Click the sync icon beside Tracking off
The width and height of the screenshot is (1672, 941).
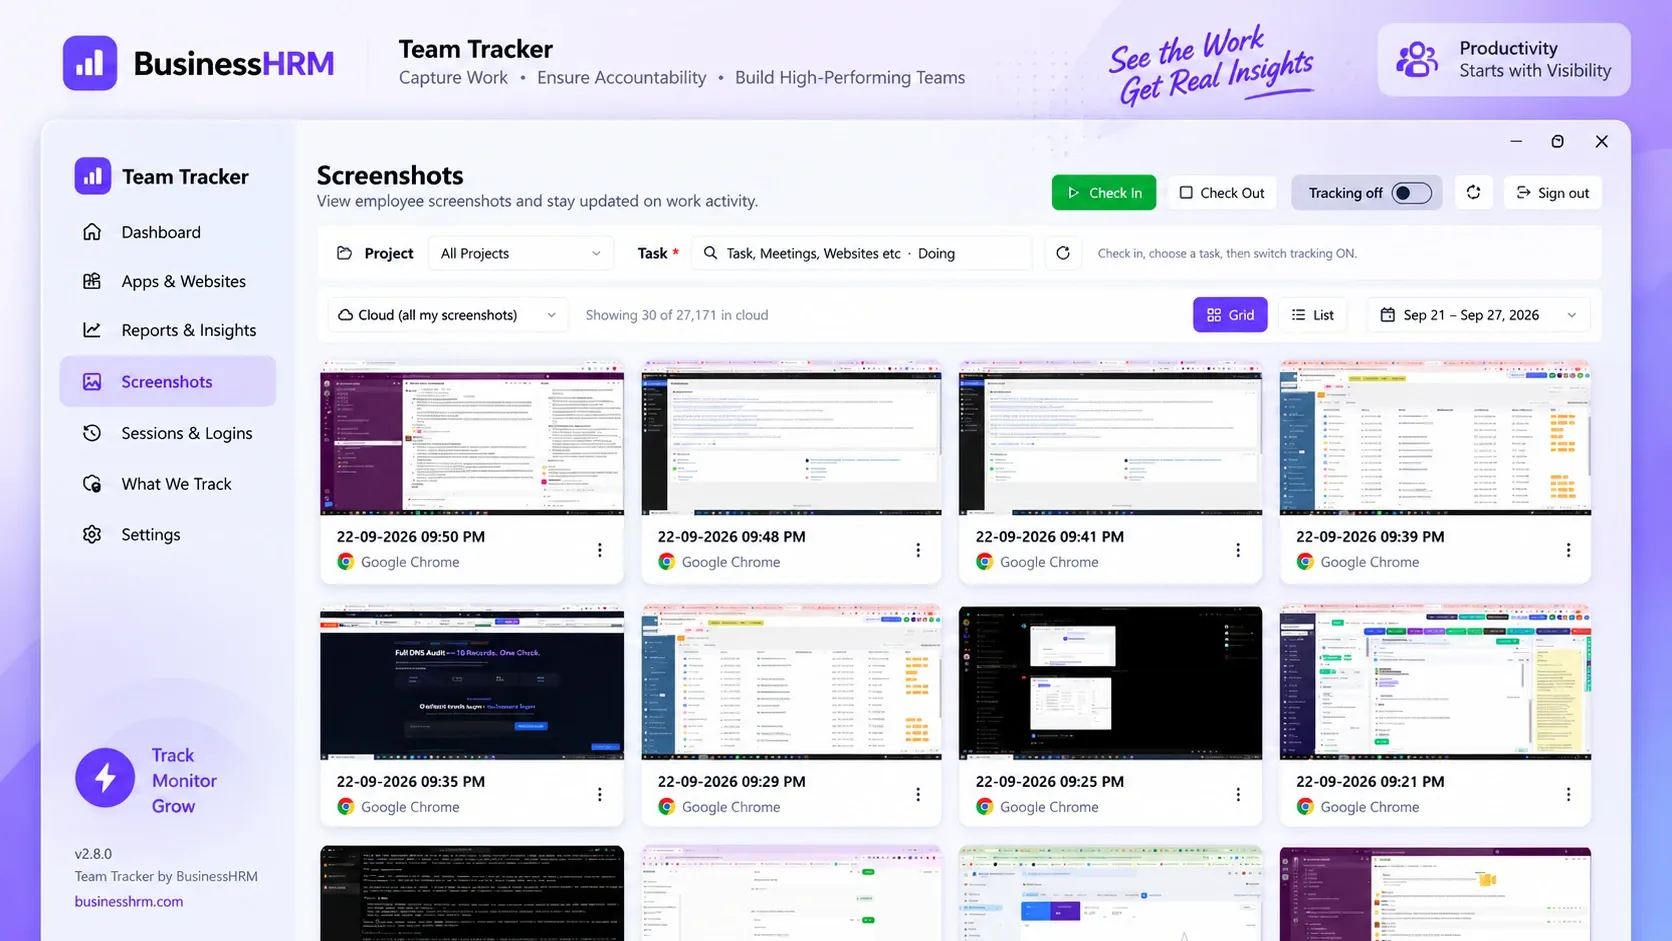click(1473, 193)
